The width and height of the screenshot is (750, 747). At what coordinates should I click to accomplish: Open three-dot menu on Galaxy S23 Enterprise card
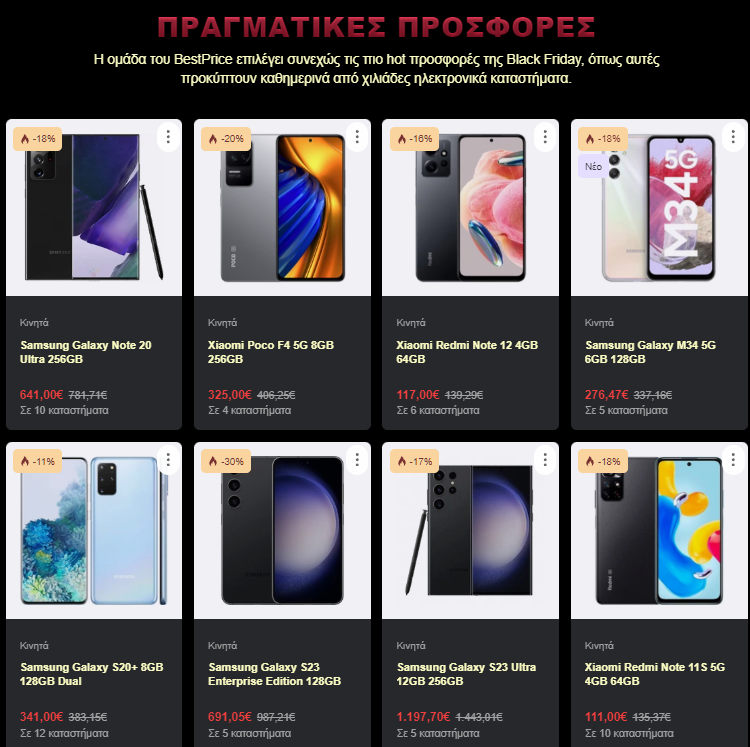[x=357, y=460]
